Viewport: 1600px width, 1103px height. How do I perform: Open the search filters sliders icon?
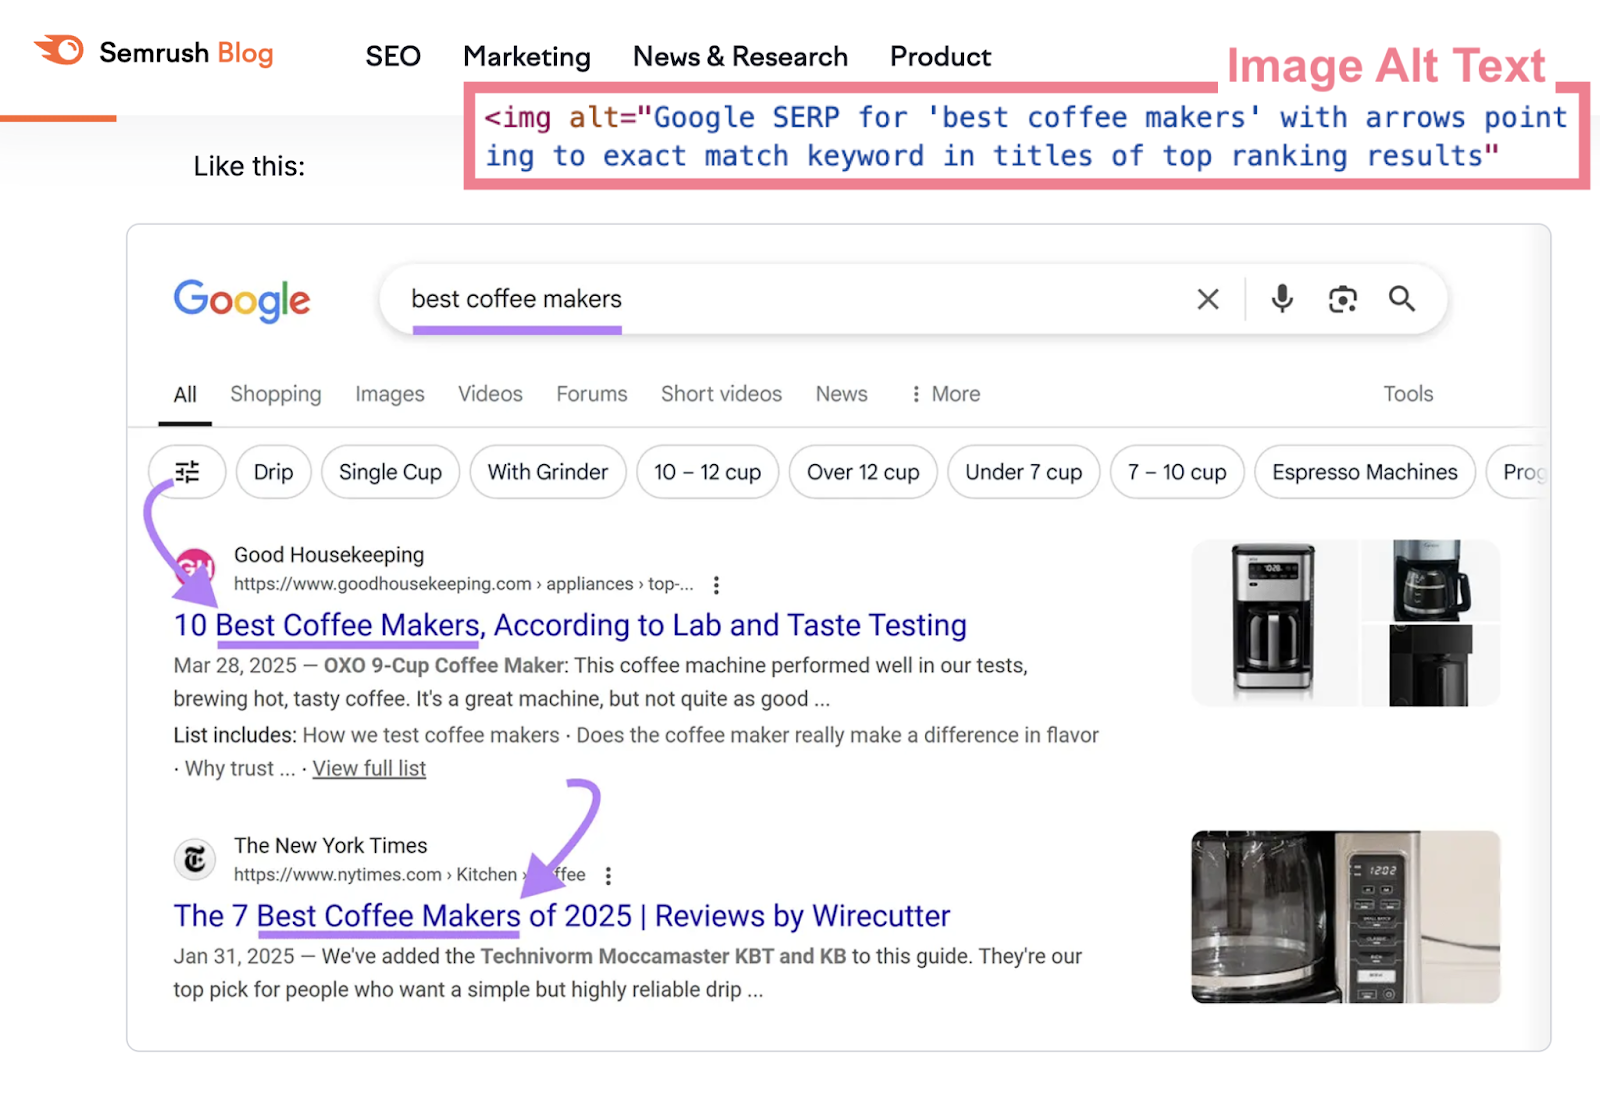coord(186,471)
